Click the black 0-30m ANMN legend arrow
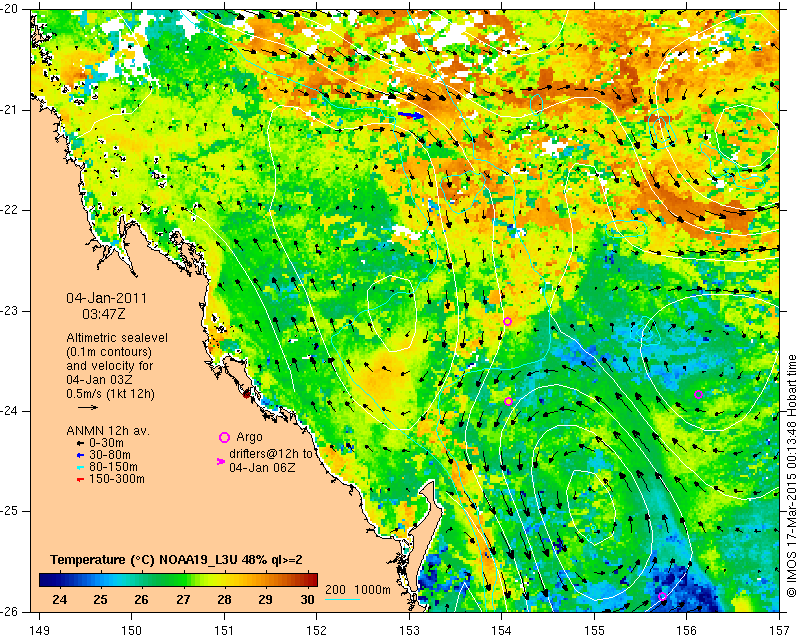This screenshot has height=640, width=800. [x=80, y=443]
